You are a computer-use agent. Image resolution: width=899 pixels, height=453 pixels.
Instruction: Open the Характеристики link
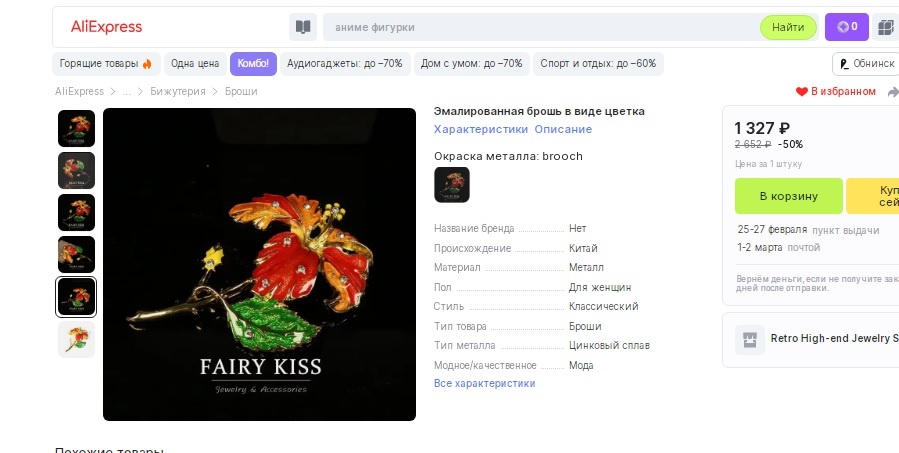(x=480, y=129)
